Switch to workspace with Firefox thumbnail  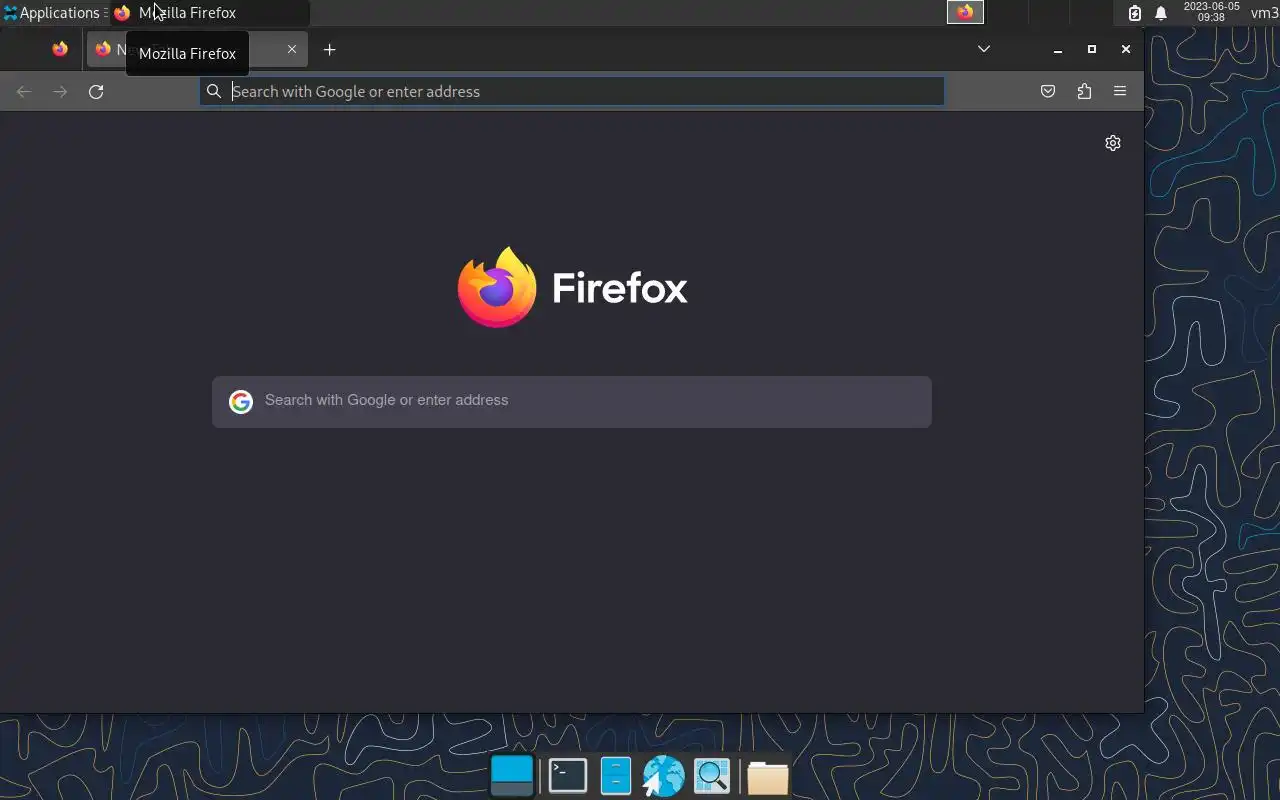[x=965, y=13]
